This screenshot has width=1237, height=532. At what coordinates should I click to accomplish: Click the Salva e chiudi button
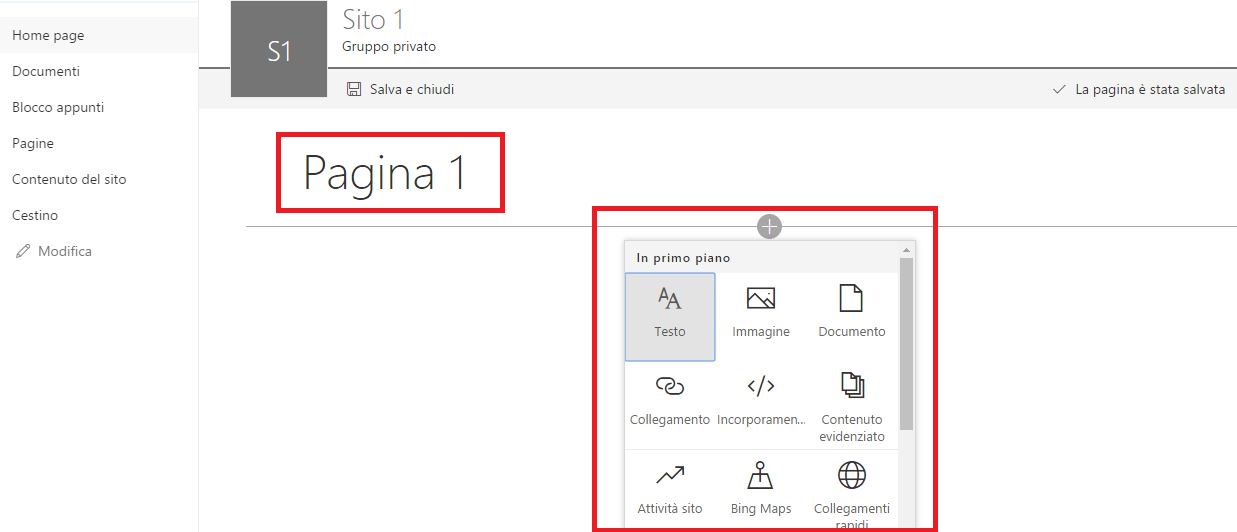point(400,89)
